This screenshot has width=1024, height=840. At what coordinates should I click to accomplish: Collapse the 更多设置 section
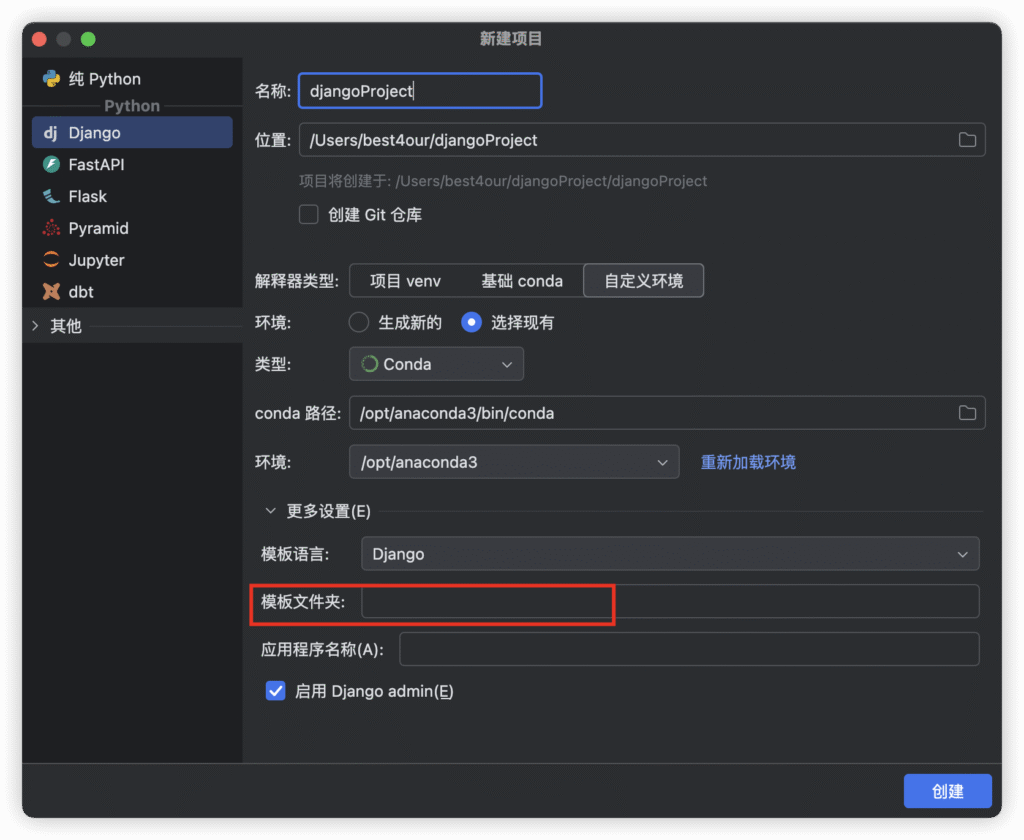click(270, 511)
